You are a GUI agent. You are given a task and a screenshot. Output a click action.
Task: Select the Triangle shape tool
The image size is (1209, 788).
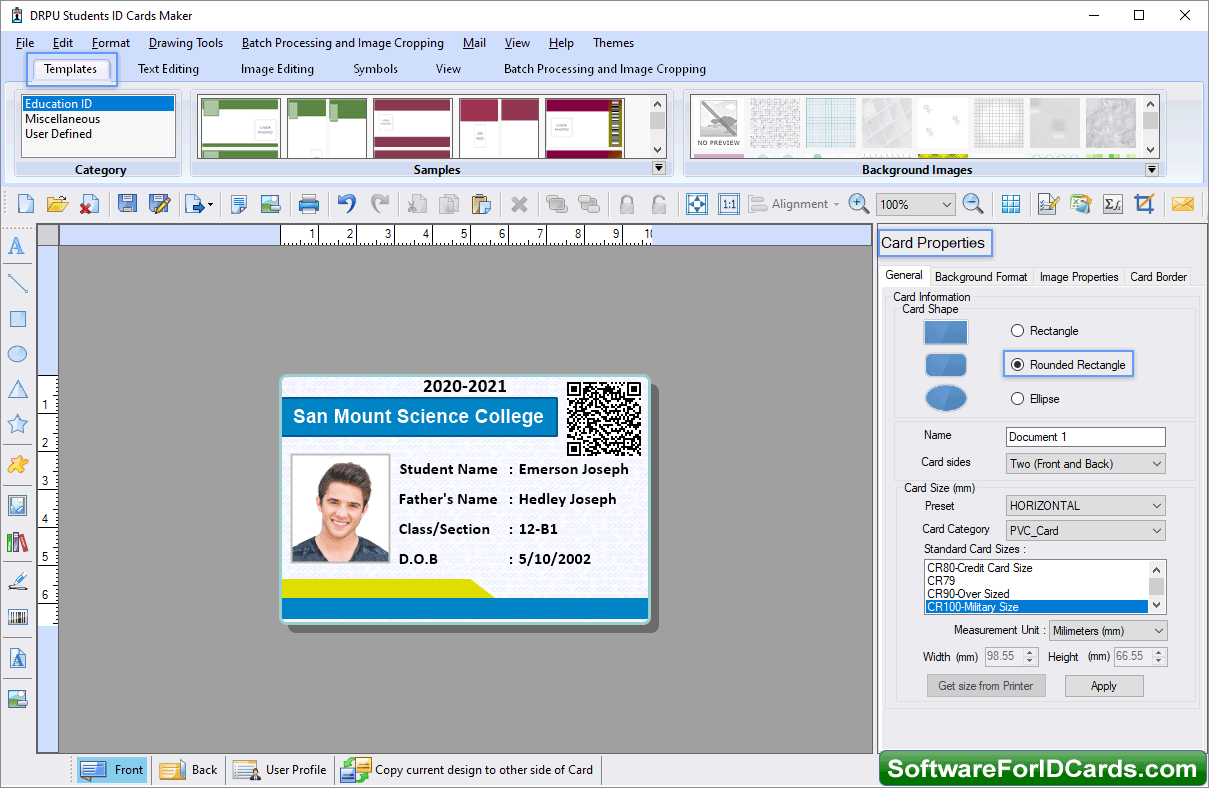click(x=17, y=389)
